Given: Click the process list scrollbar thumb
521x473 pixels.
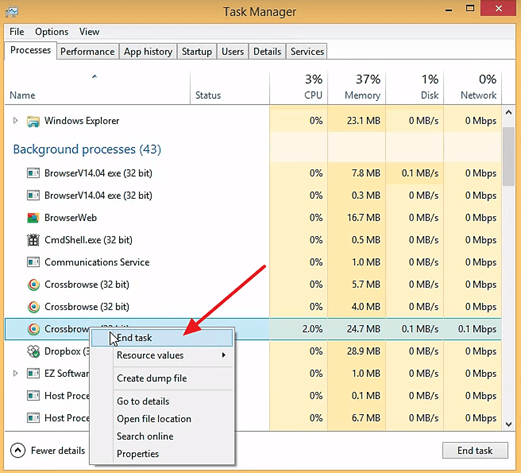Looking at the screenshot, I should [508, 156].
